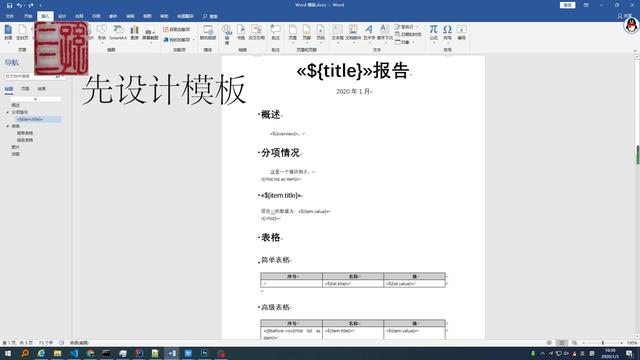Switch to Print Layout view in status bar

[x=562, y=343]
